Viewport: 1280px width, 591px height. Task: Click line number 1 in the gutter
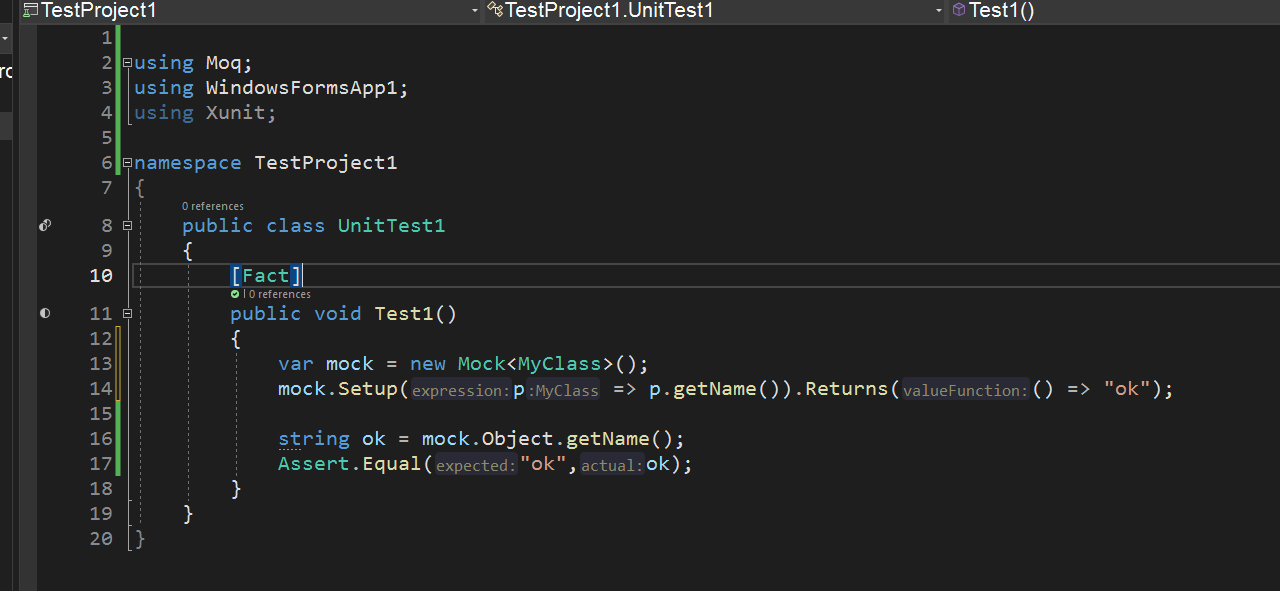tap(107, 38)
